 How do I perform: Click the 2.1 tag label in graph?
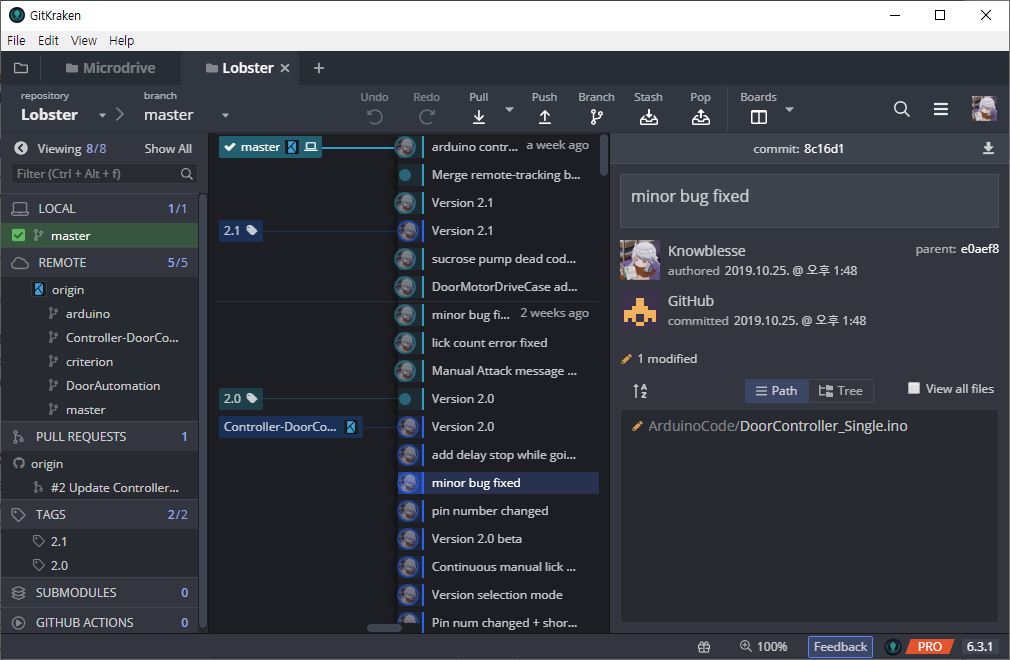click(240, 231)
